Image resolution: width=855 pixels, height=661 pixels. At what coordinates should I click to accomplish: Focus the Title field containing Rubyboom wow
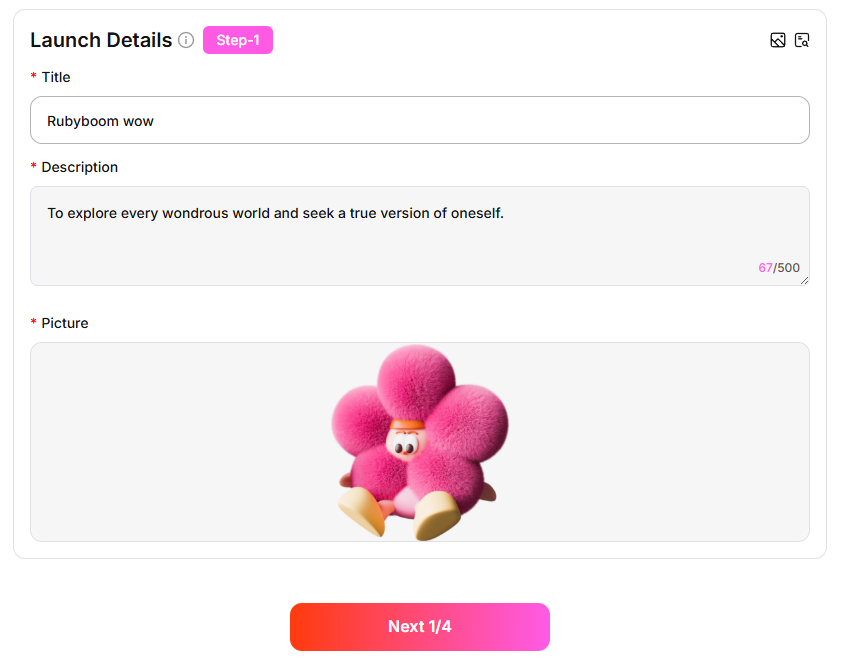tap(420, 120)
